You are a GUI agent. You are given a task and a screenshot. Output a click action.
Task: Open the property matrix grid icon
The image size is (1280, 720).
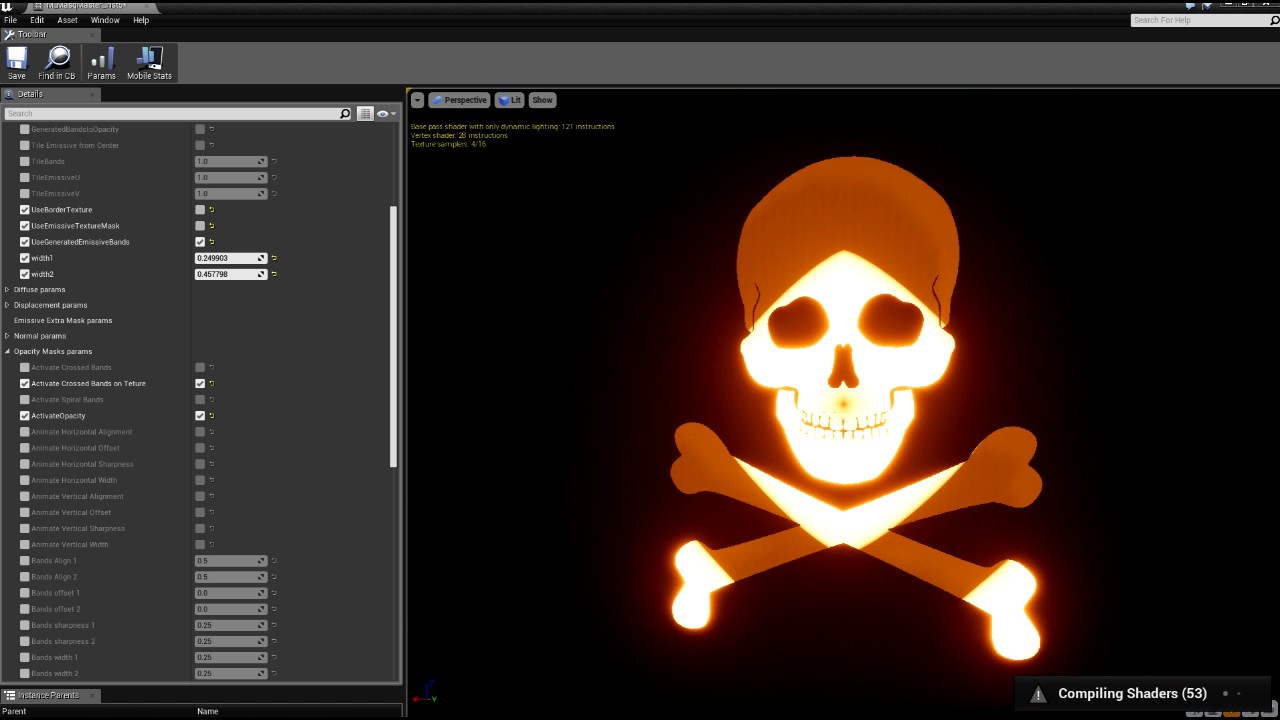point(365,114)
